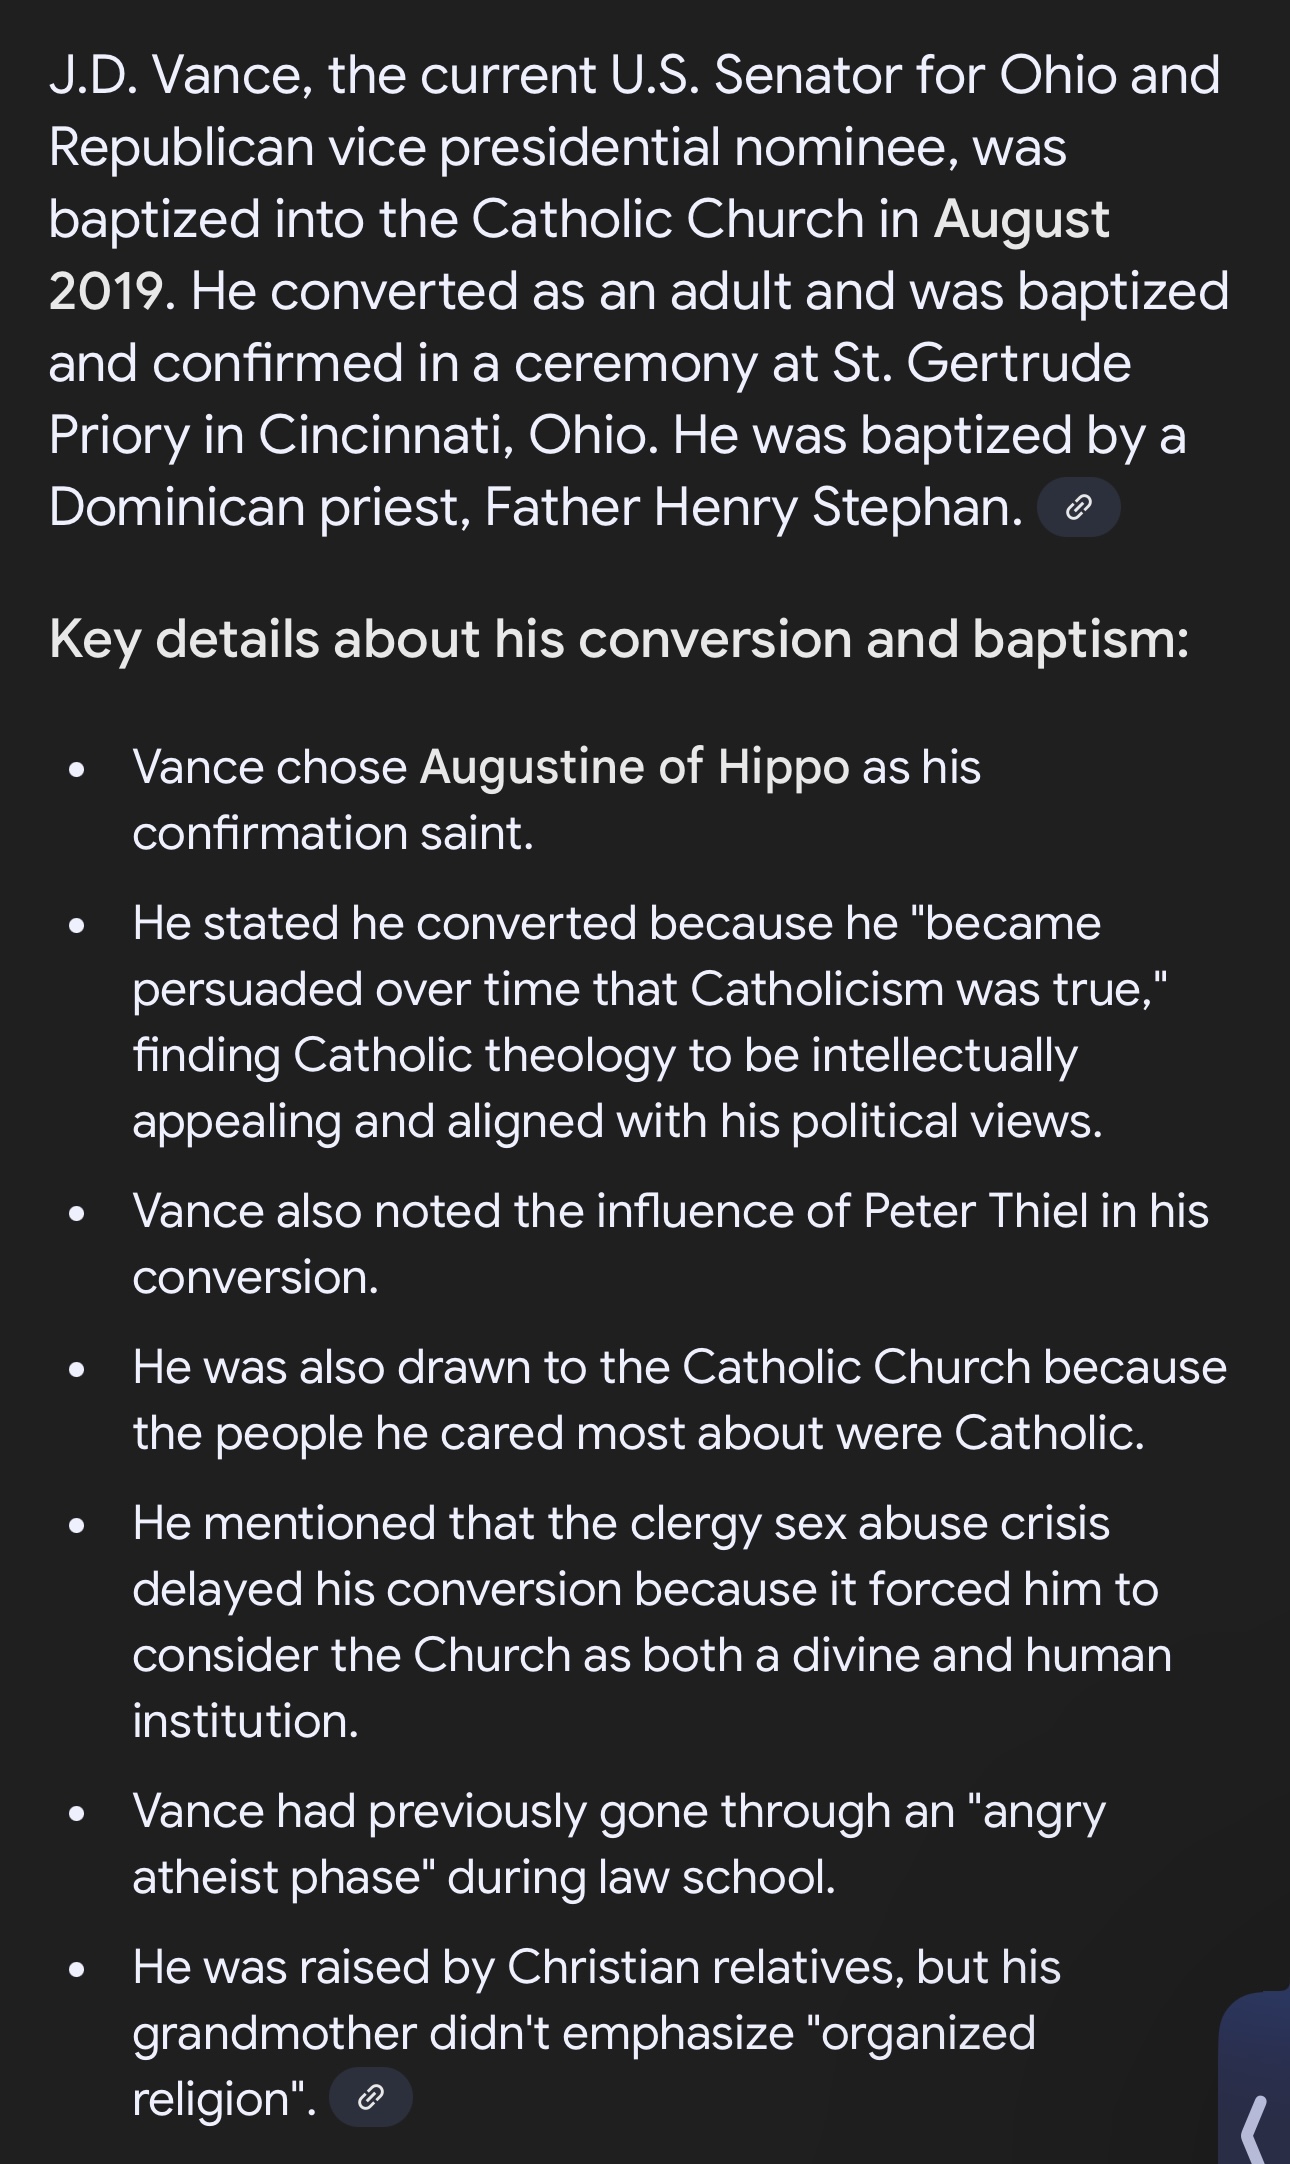Select the bullet about people he cared about

679,1400
